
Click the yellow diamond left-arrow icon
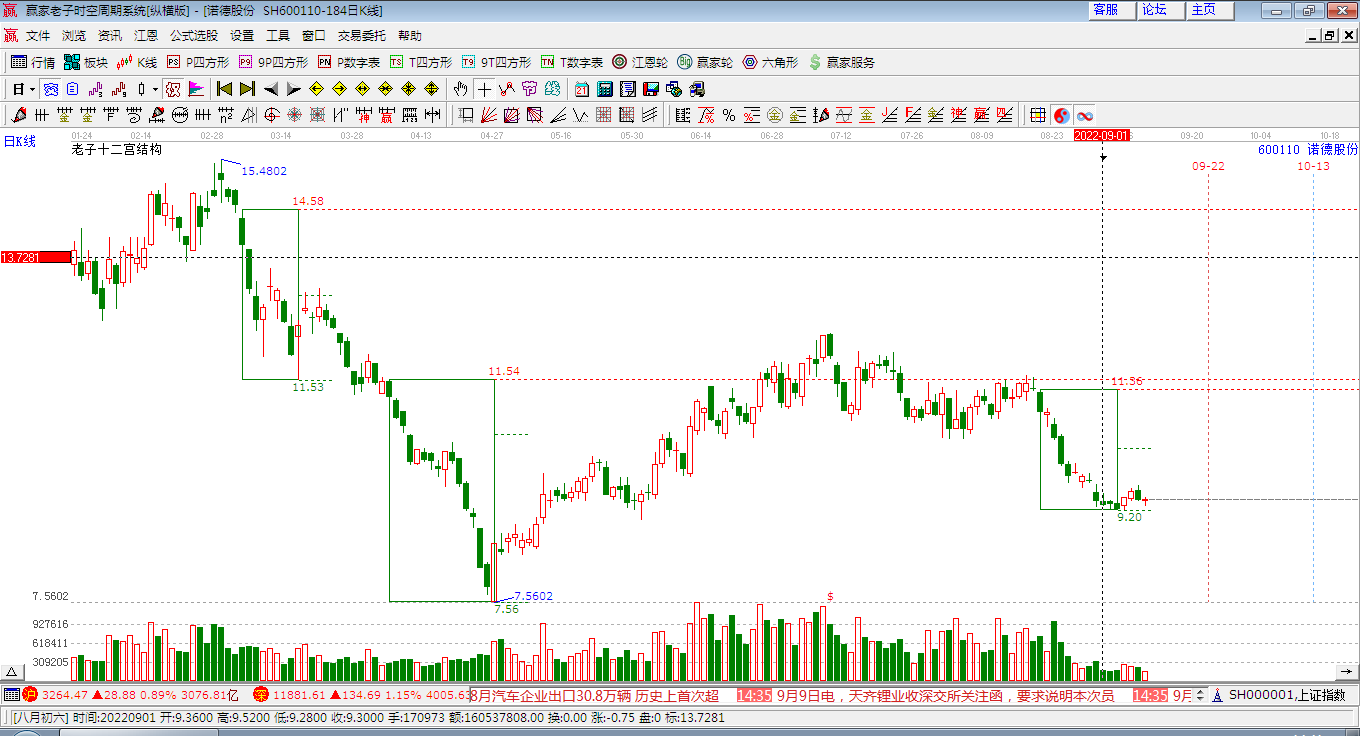[316, 89]
